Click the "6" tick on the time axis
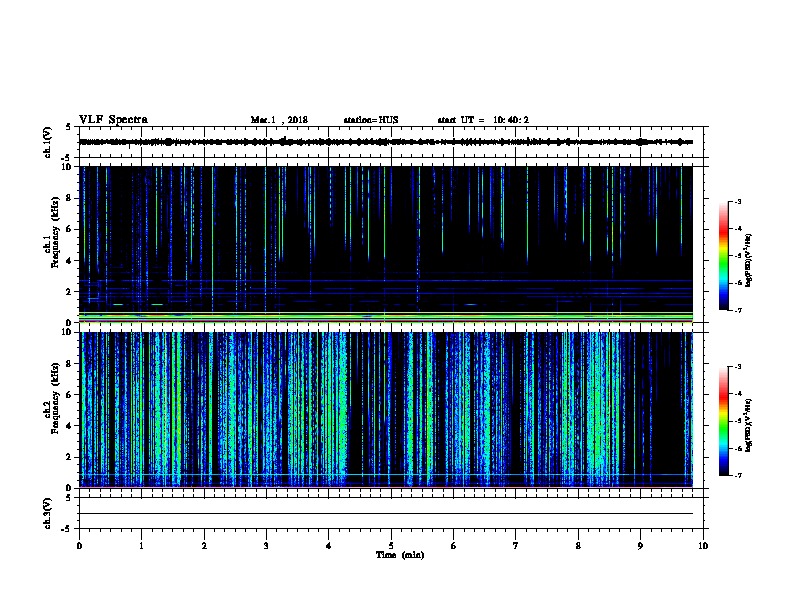Viewport: 792px width, 612px height. [454, 545]
